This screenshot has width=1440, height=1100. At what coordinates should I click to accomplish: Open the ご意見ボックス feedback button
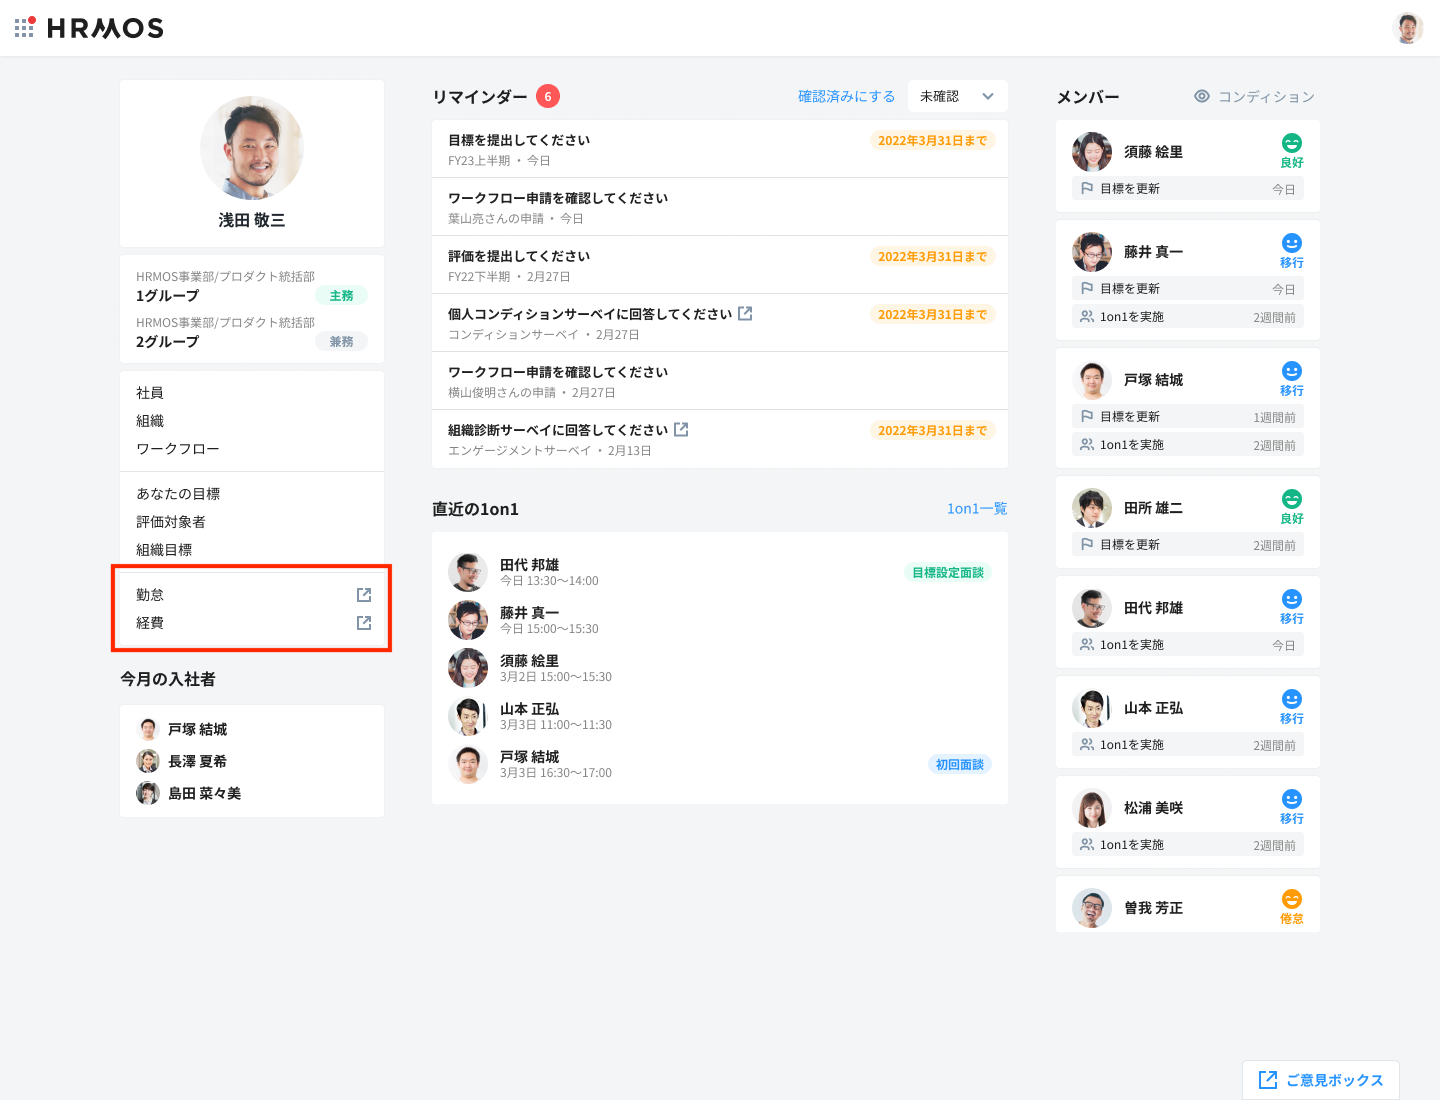(1320, 1080)
